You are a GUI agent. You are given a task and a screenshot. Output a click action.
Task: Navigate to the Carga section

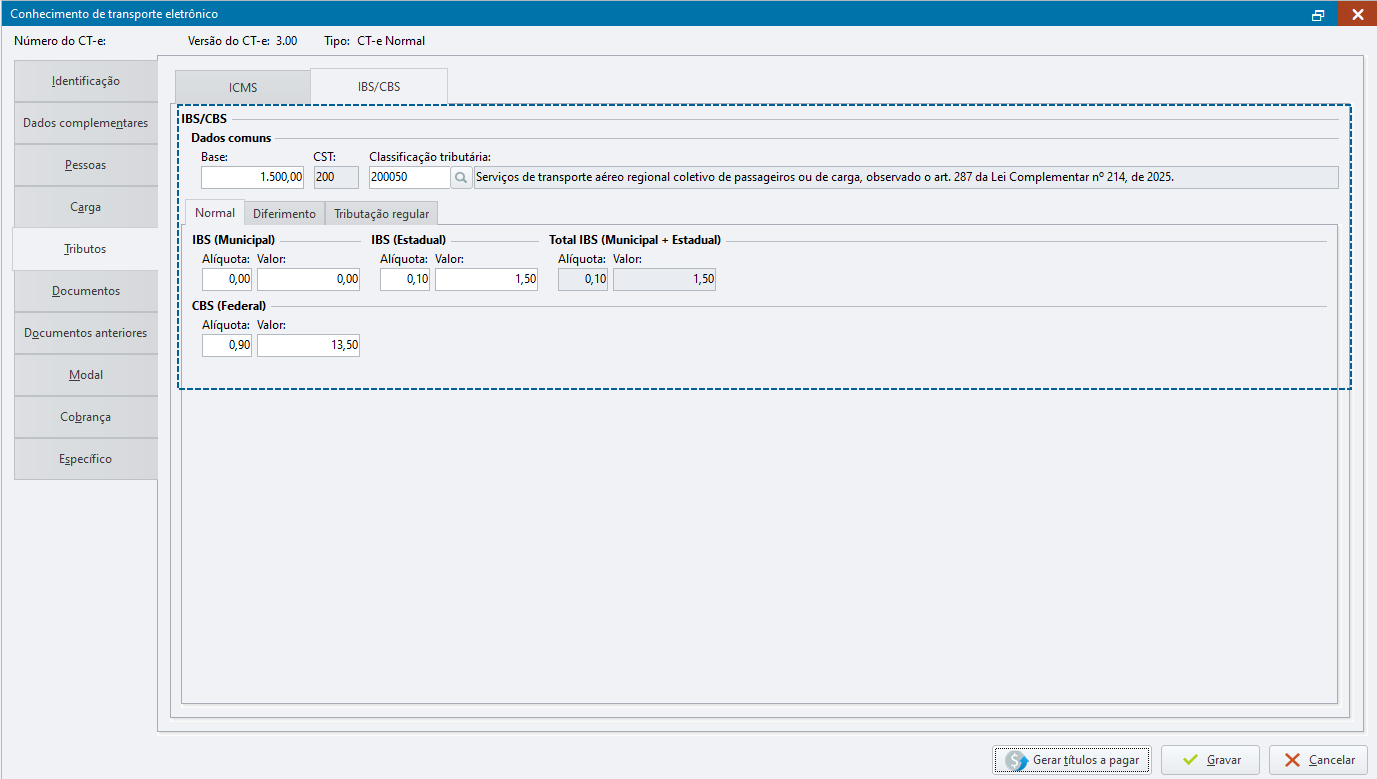[x=86, y=207]
